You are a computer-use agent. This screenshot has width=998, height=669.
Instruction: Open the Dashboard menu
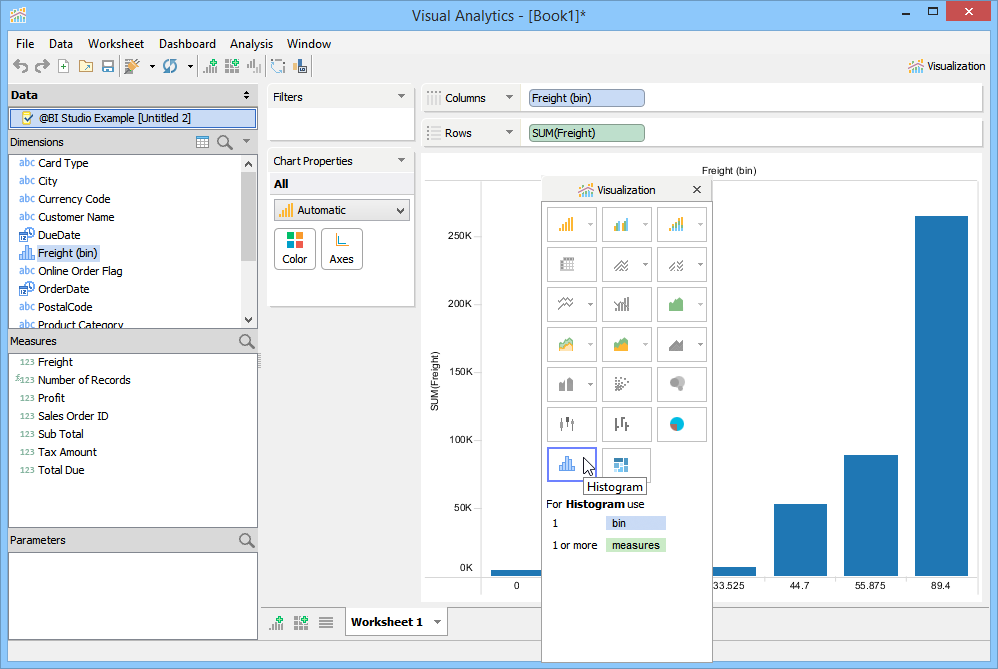[187, 44]
